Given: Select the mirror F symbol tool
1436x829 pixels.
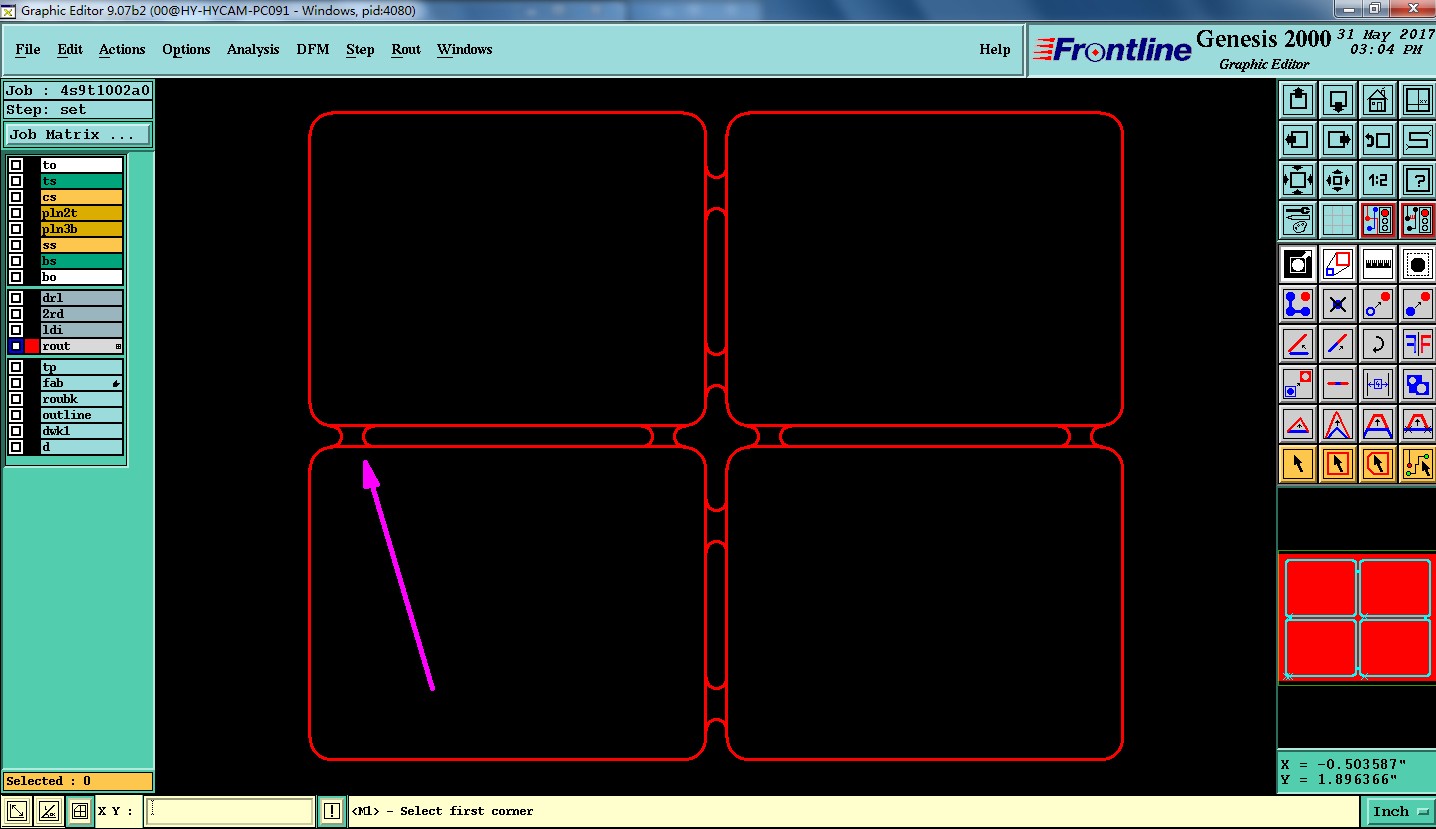Looking at the screenshot, I should tap(1418, 344).
